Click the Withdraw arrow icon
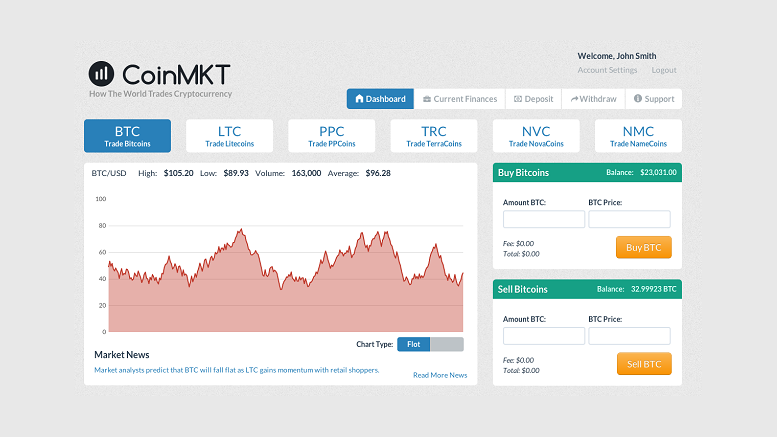 [x=574, y=99]
